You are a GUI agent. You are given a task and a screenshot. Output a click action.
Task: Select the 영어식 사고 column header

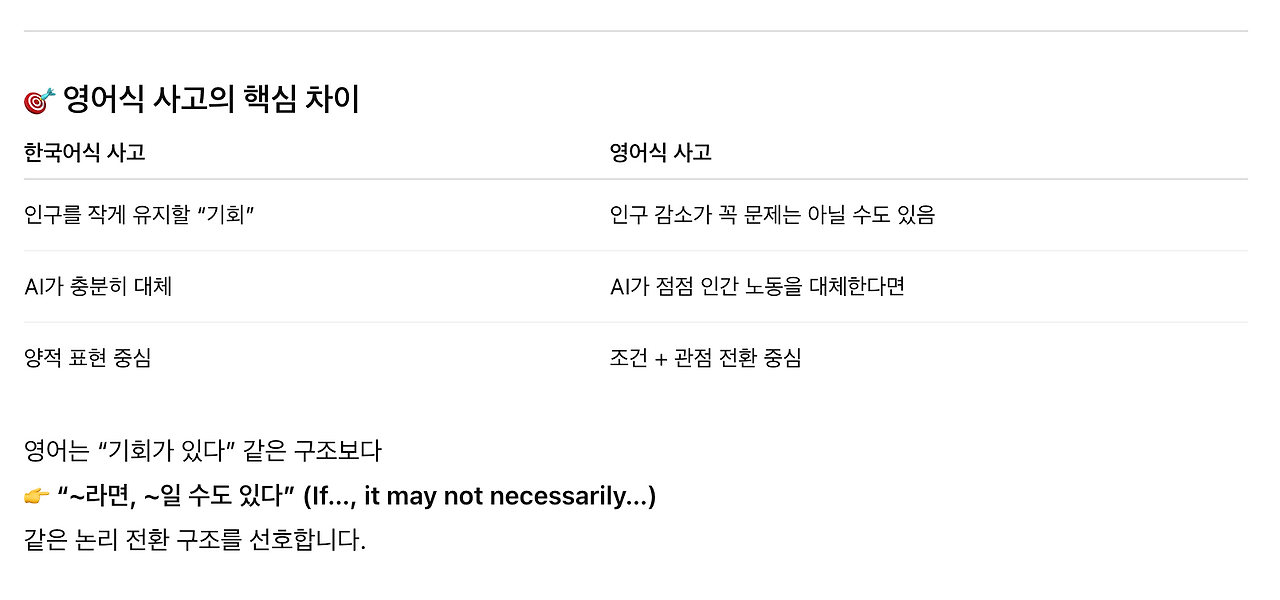click(x=661, y=153)
